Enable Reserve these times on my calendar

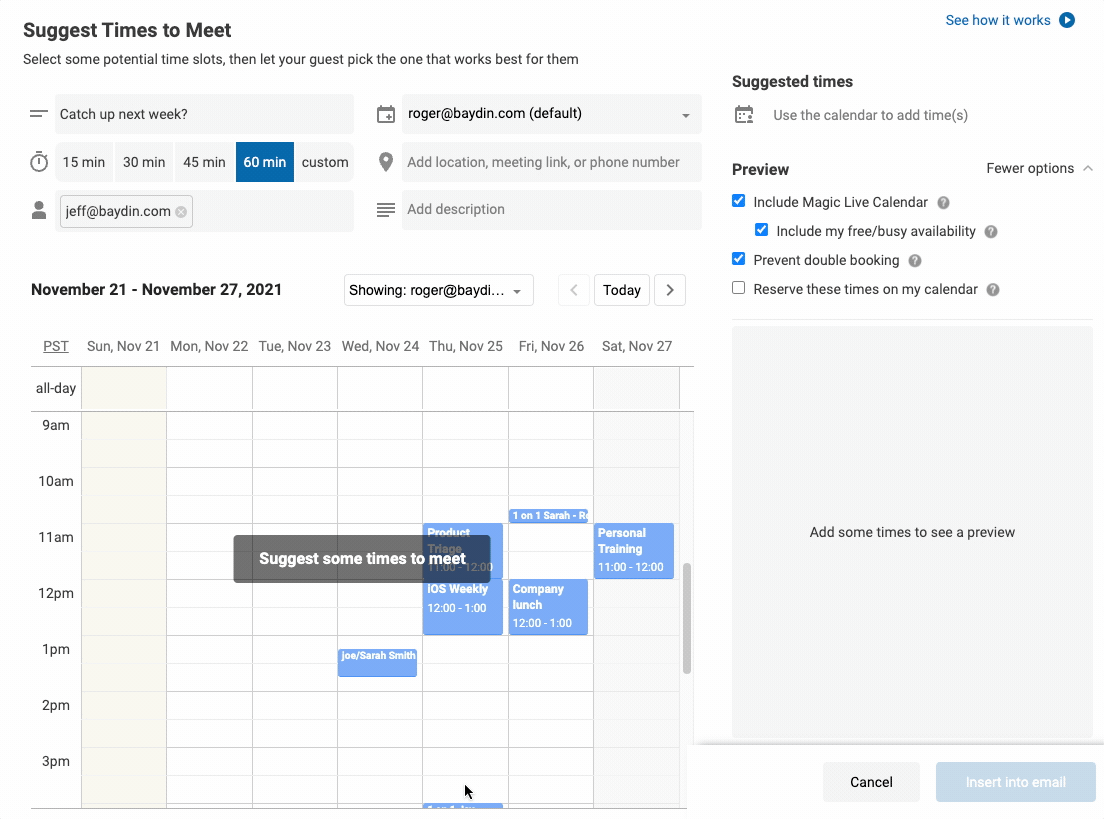739,288
